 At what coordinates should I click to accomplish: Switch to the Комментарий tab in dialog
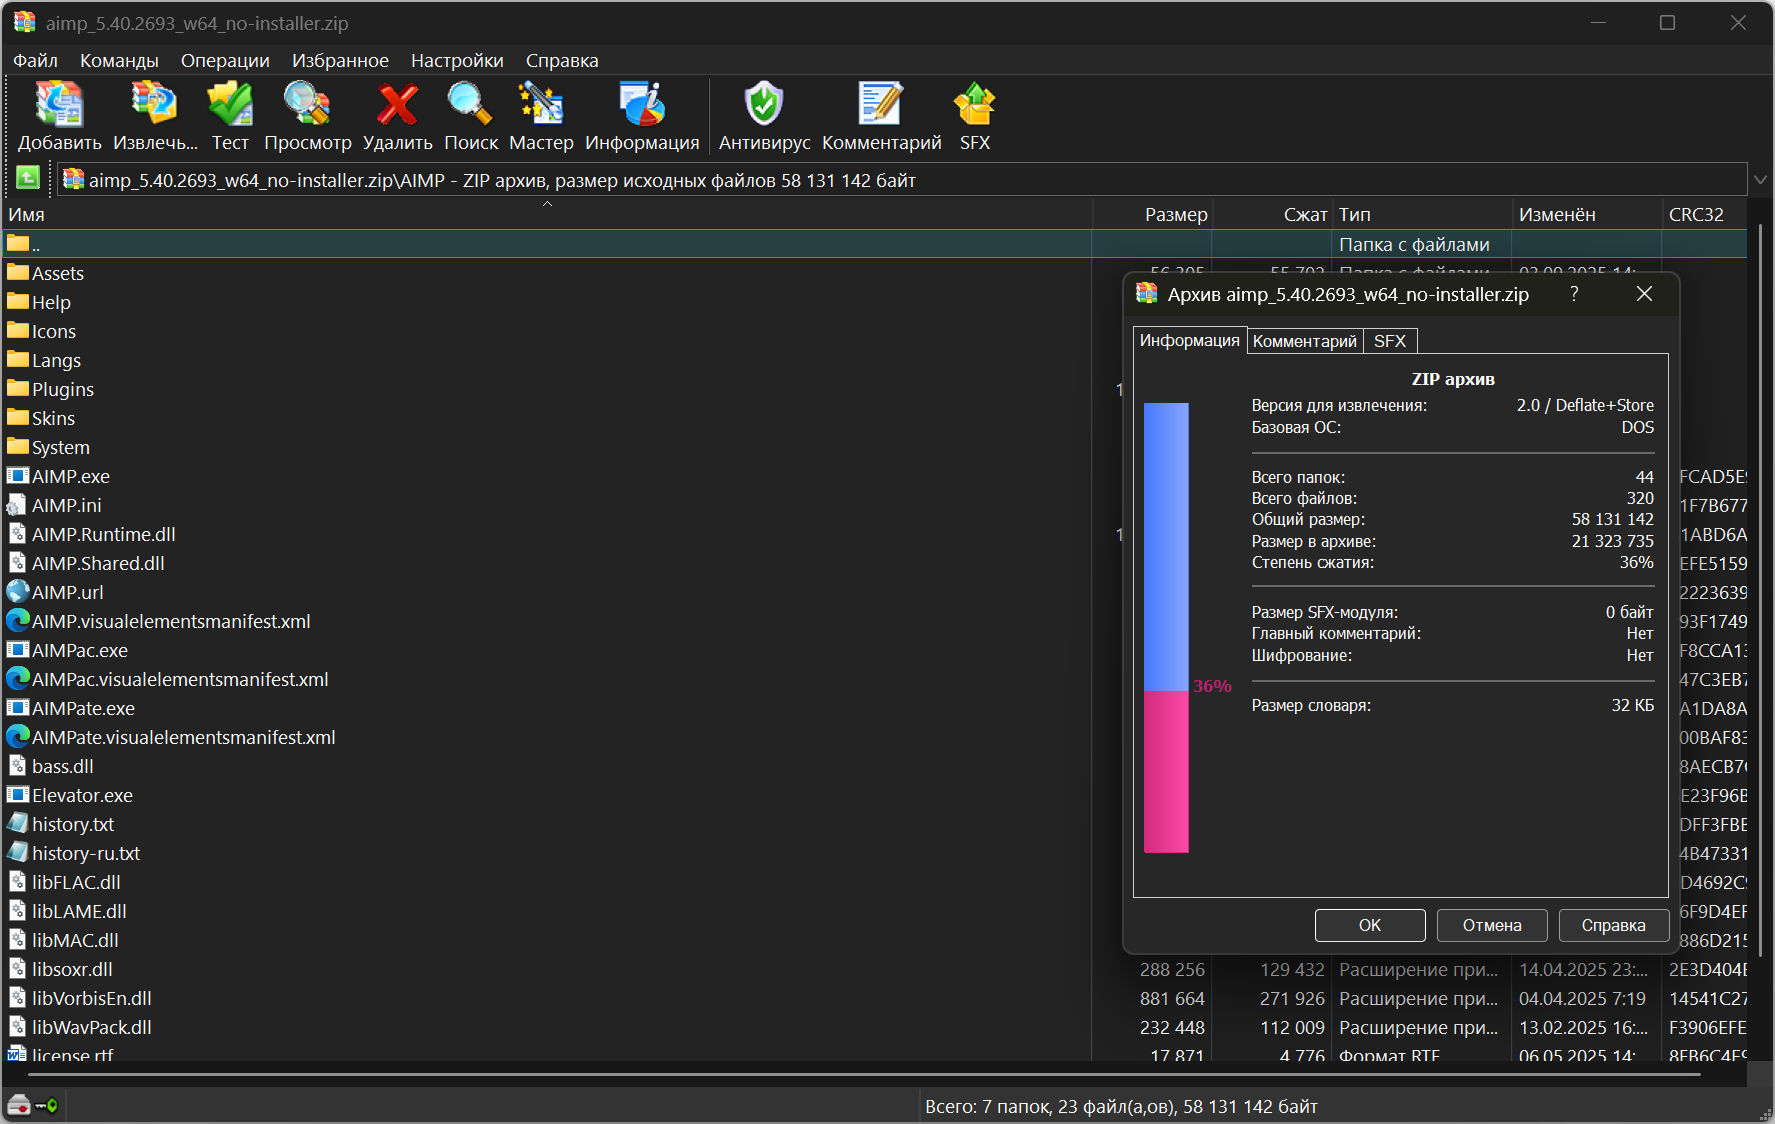pyautogui.click(x=1304, y=341)
